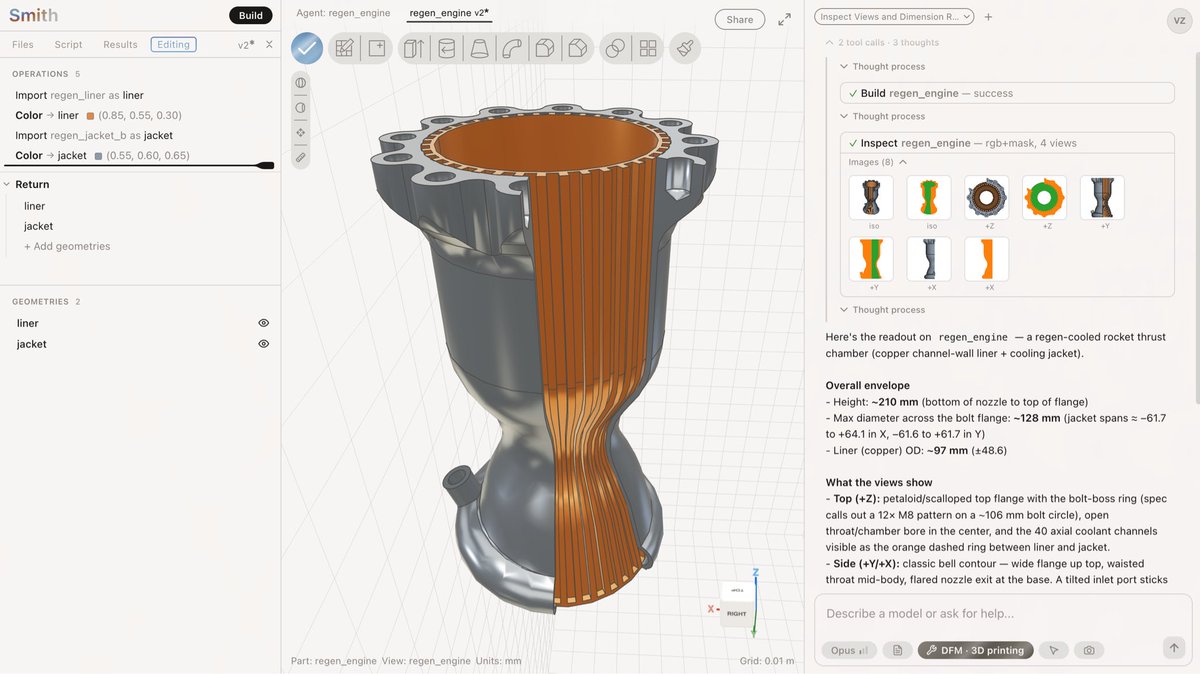
Task: Open the Agent: regen_engine tab
Action: point(343,14)
